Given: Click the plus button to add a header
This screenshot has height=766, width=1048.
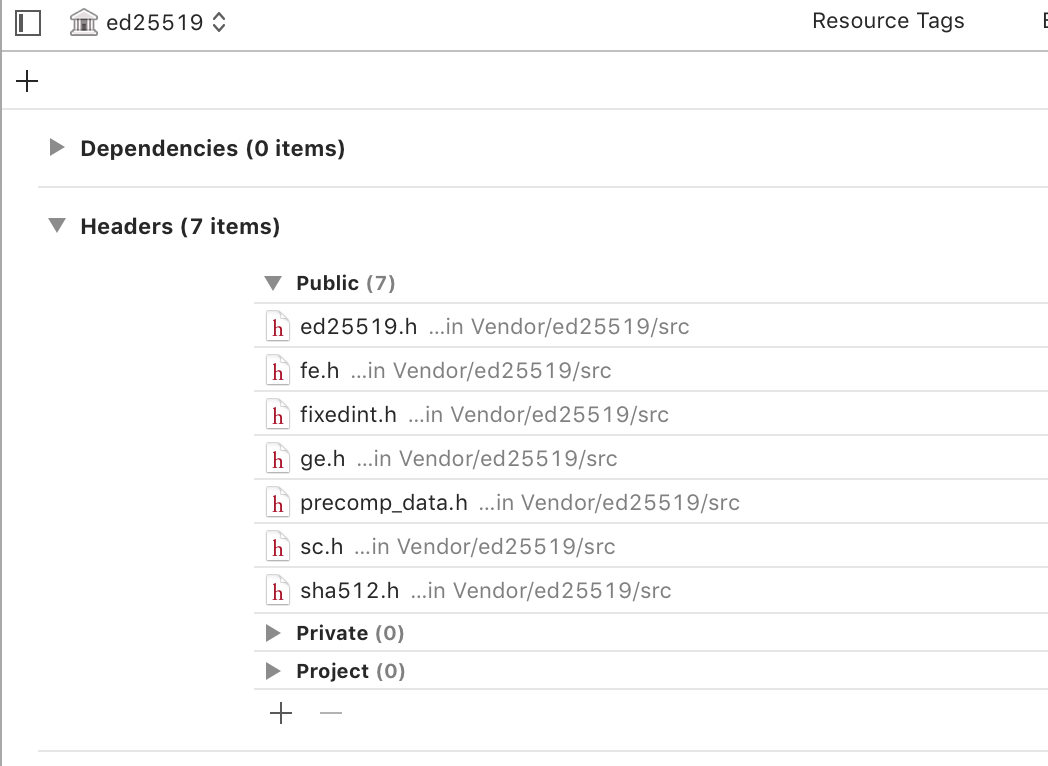Looking at the screenshot, I should coord(280,713).
